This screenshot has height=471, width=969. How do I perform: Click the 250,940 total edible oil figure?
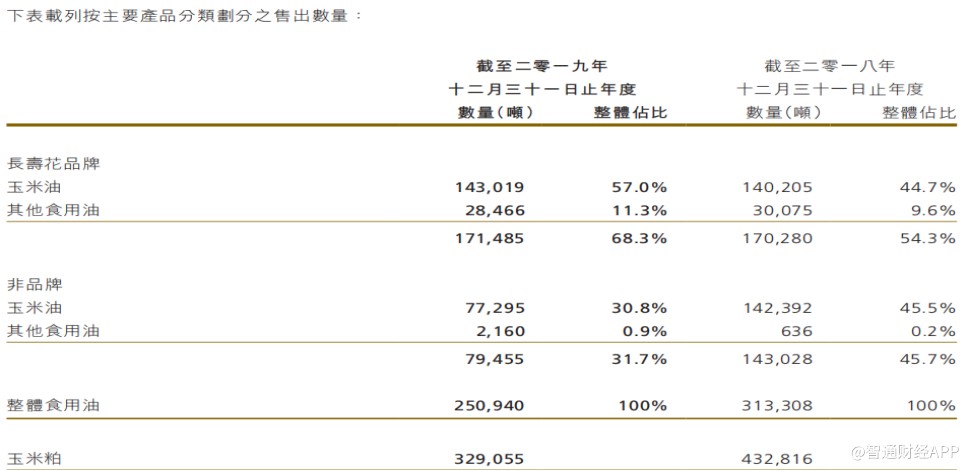pos(489,405)
